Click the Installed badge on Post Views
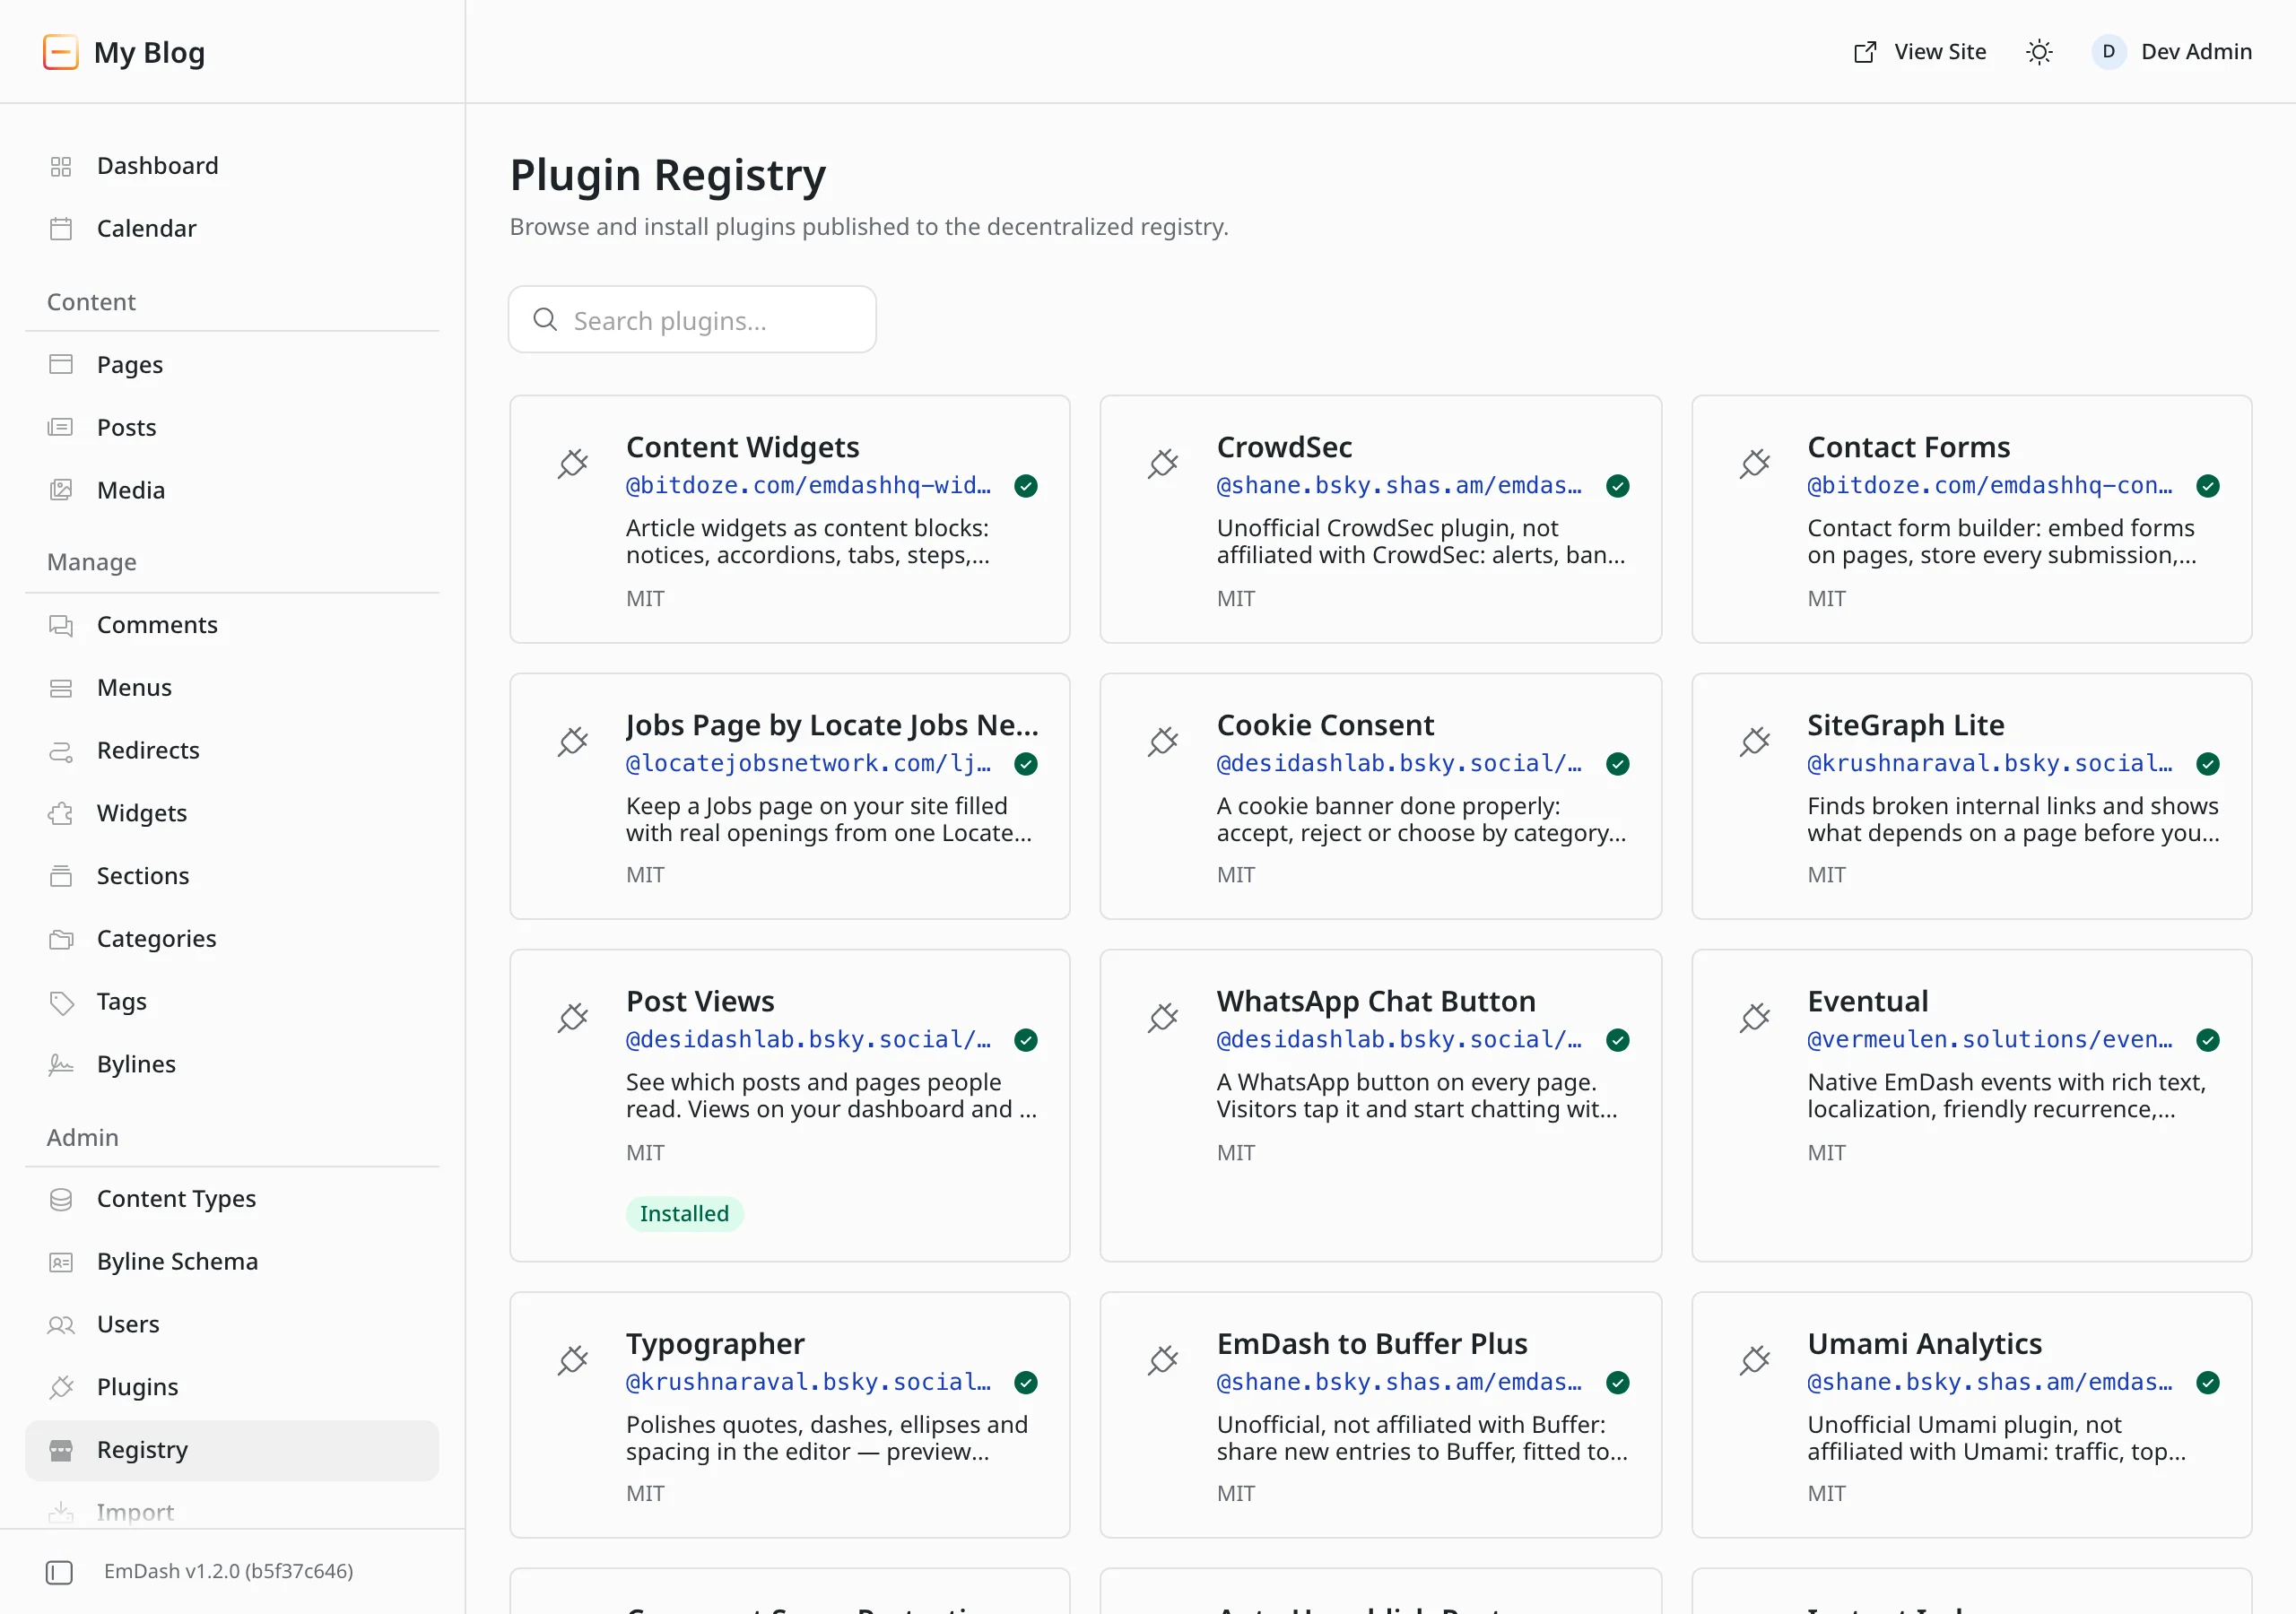 point(684,1214)
